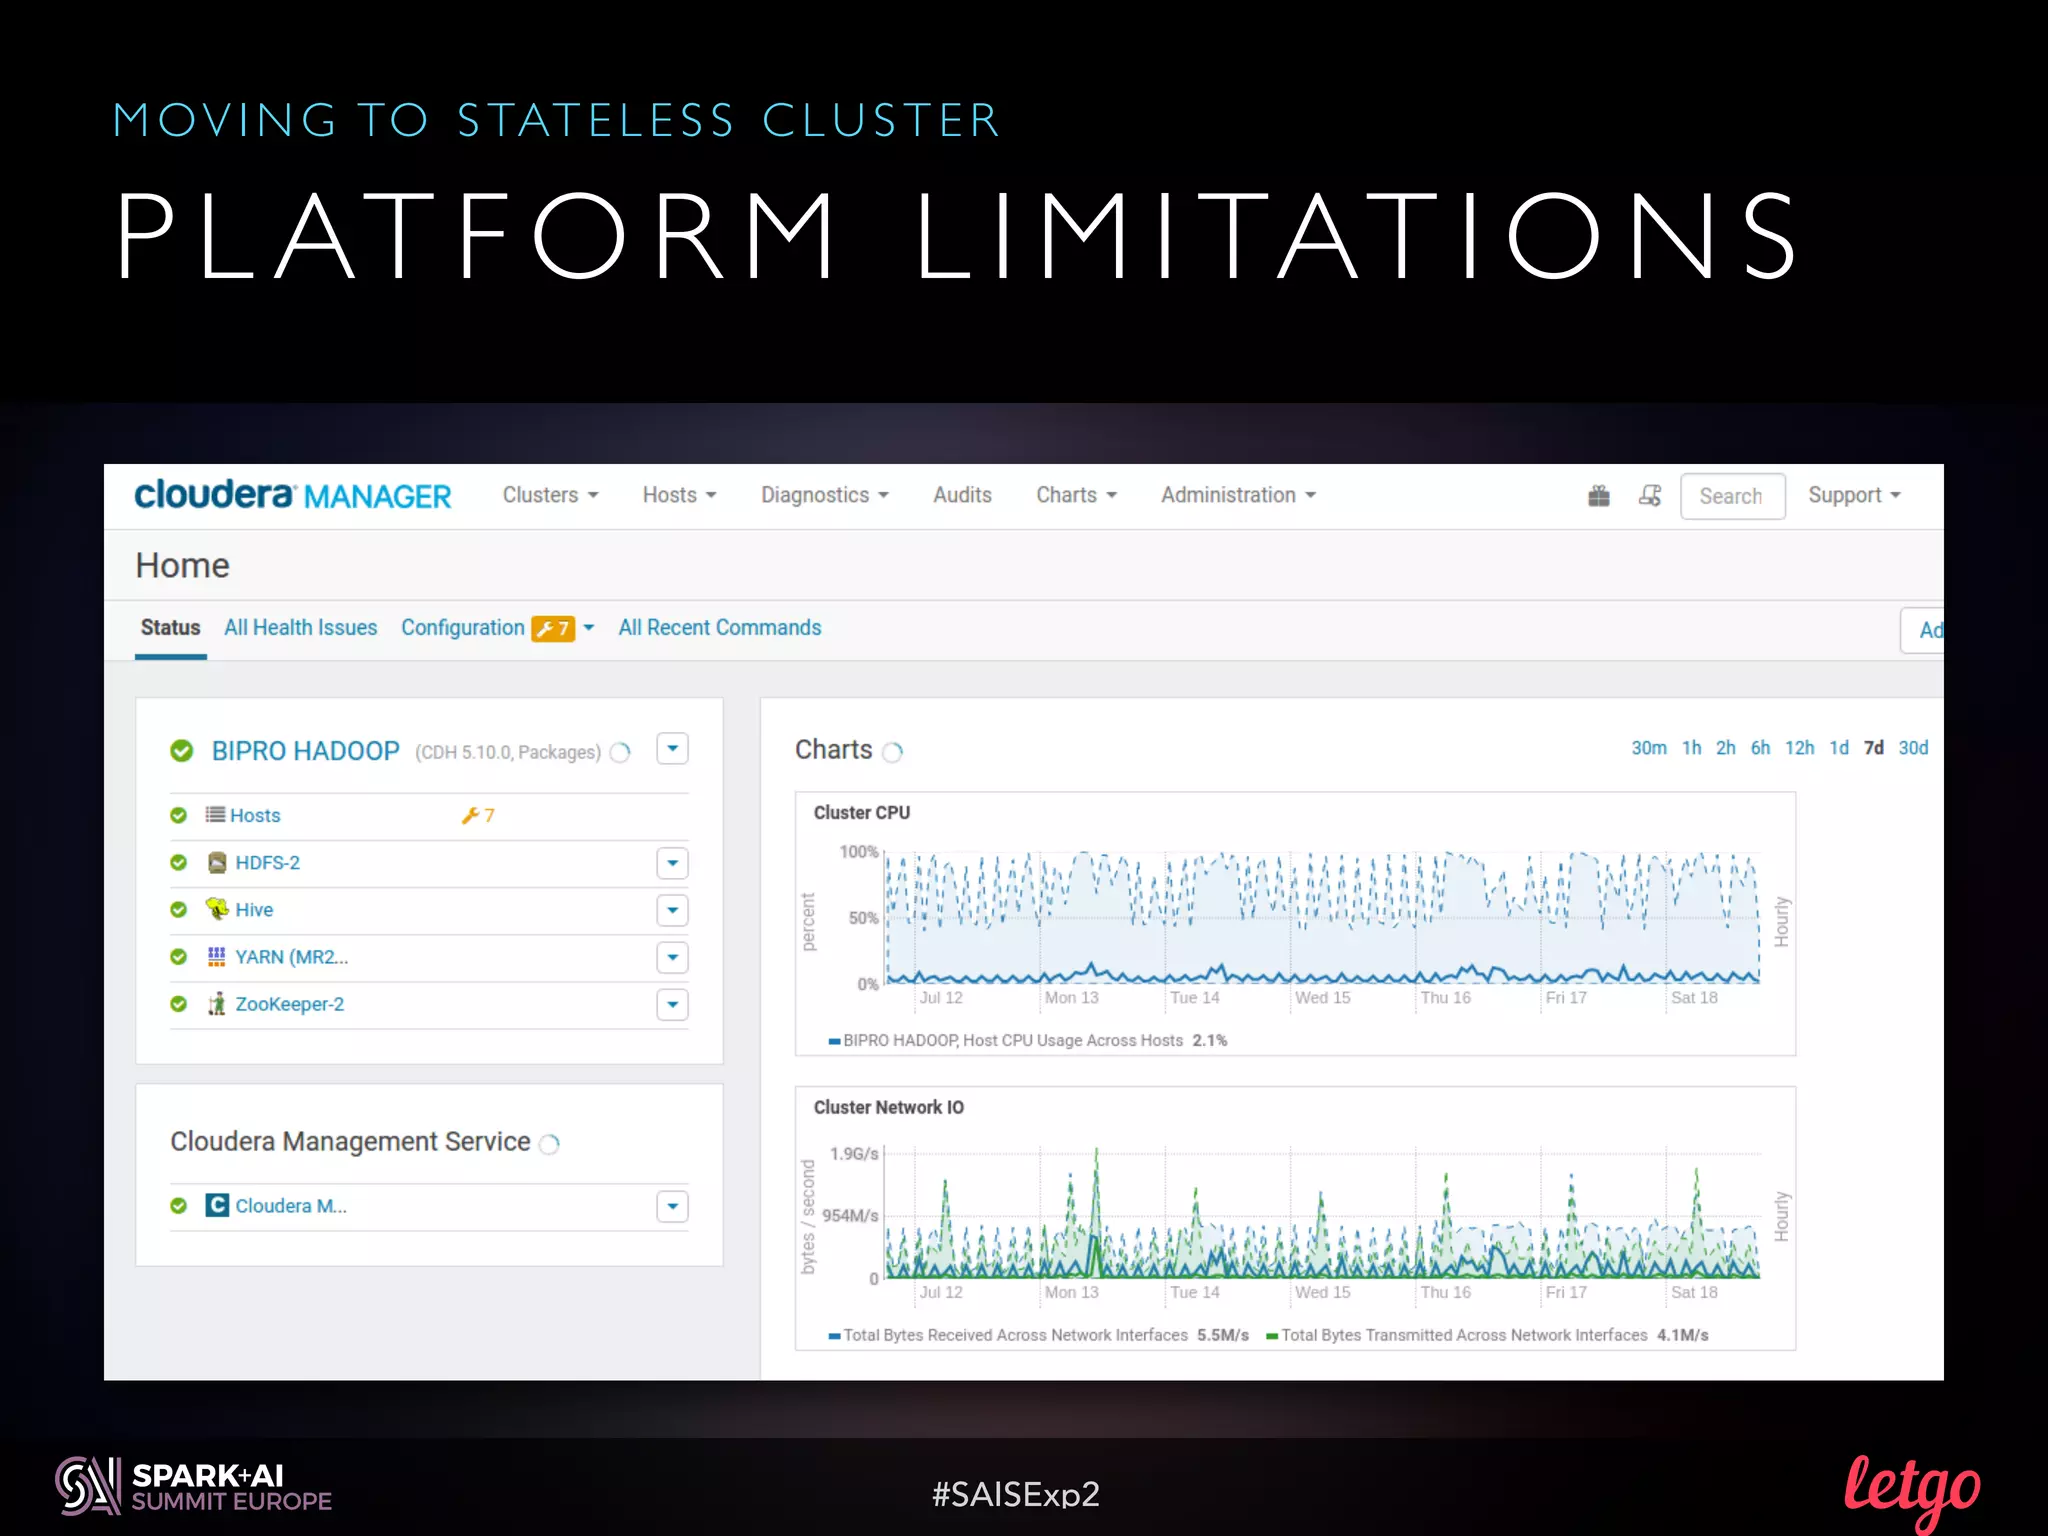Click the Hosts wrench configuration icon
This screenshot has width=2048, height=1536.
coord(470,816)
